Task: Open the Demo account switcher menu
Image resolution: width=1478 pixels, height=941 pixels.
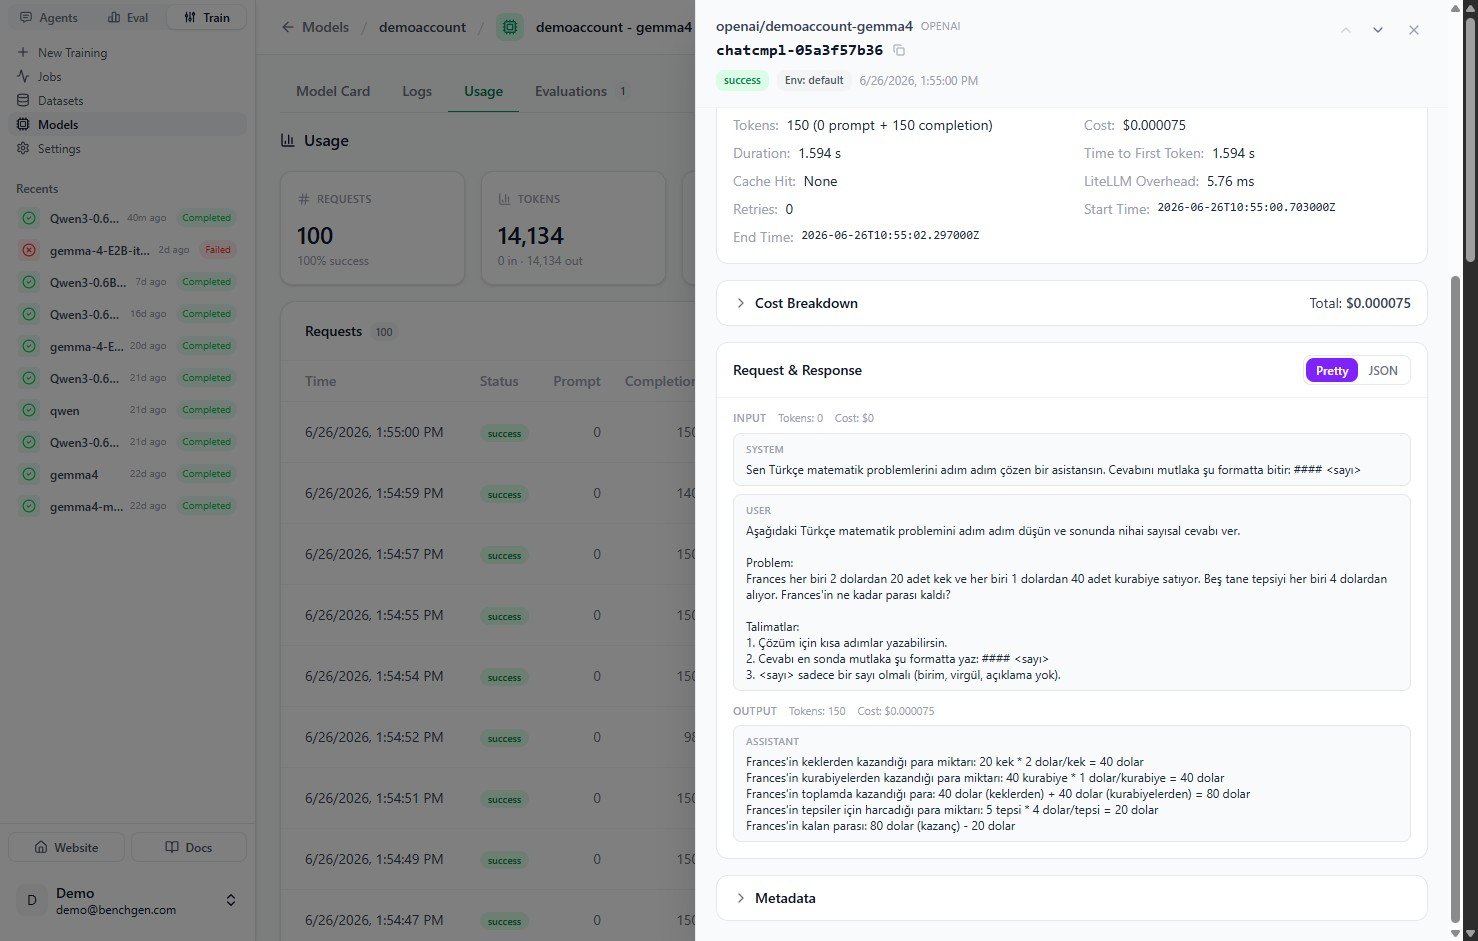Action: click(127, 900)
